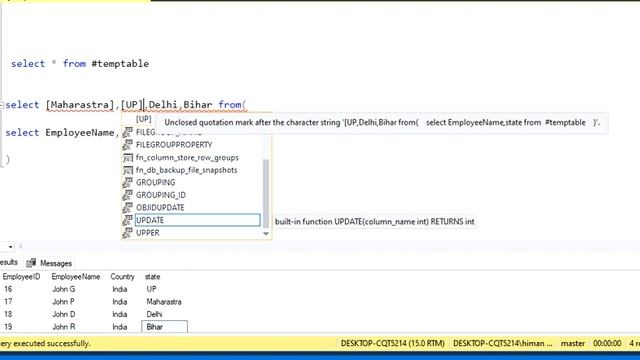
Task: Open the zoom level dropdown arrow
Action: pyautogui.click(x=10, y=247)
